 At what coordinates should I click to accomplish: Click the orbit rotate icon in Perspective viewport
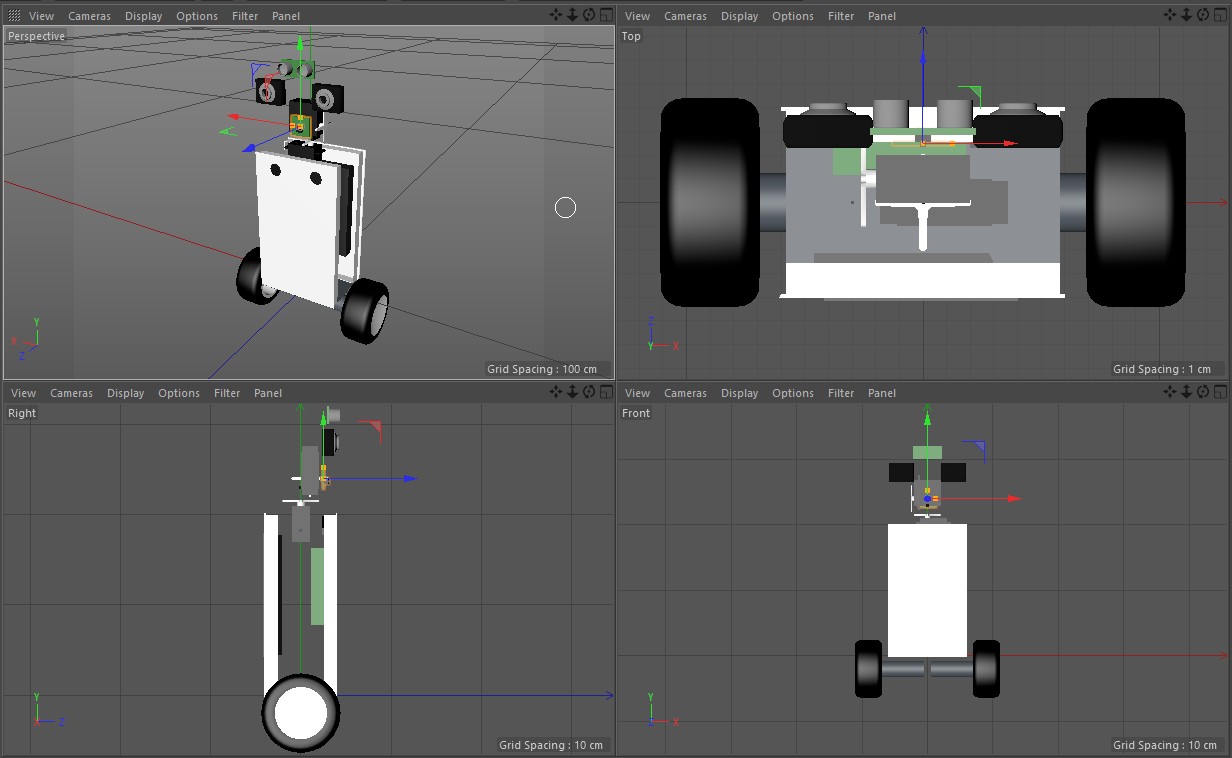(589, 15)
